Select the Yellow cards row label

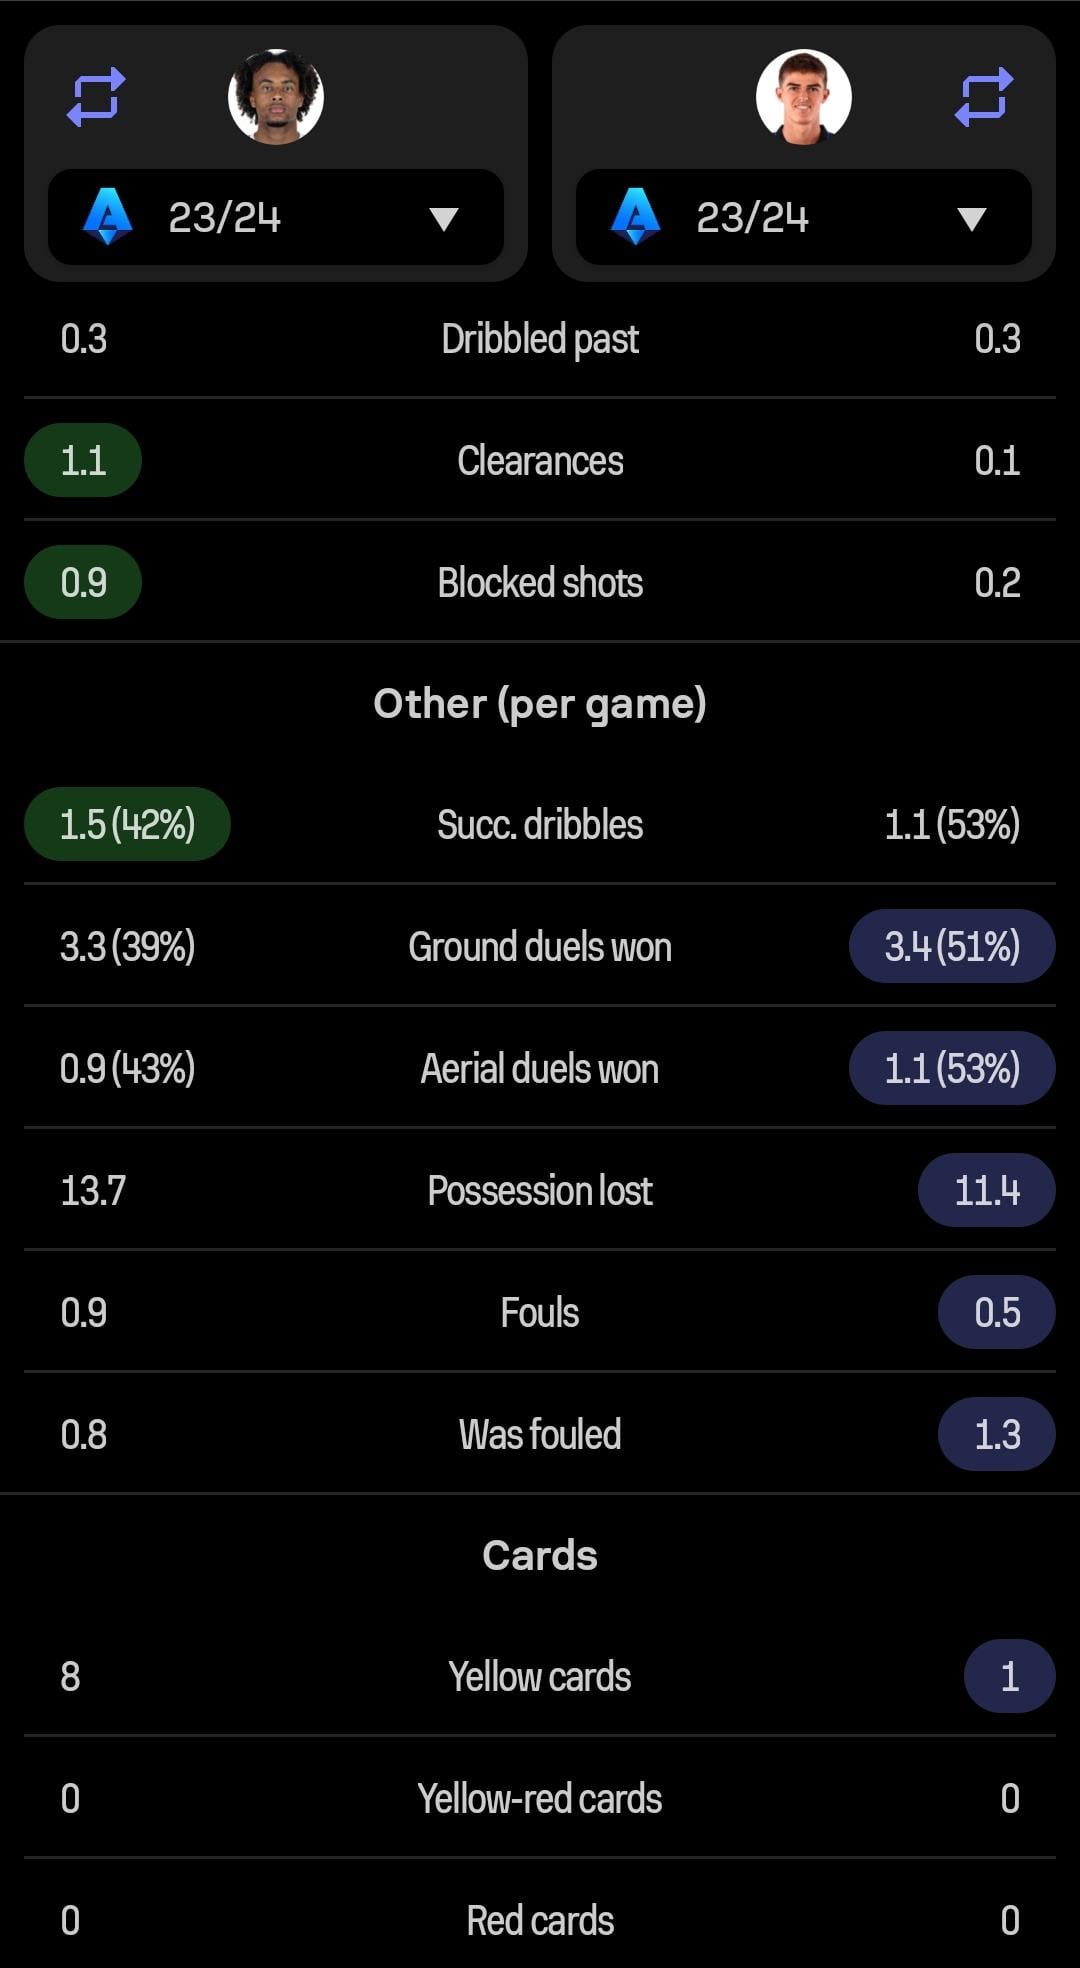pos(540,1677)
